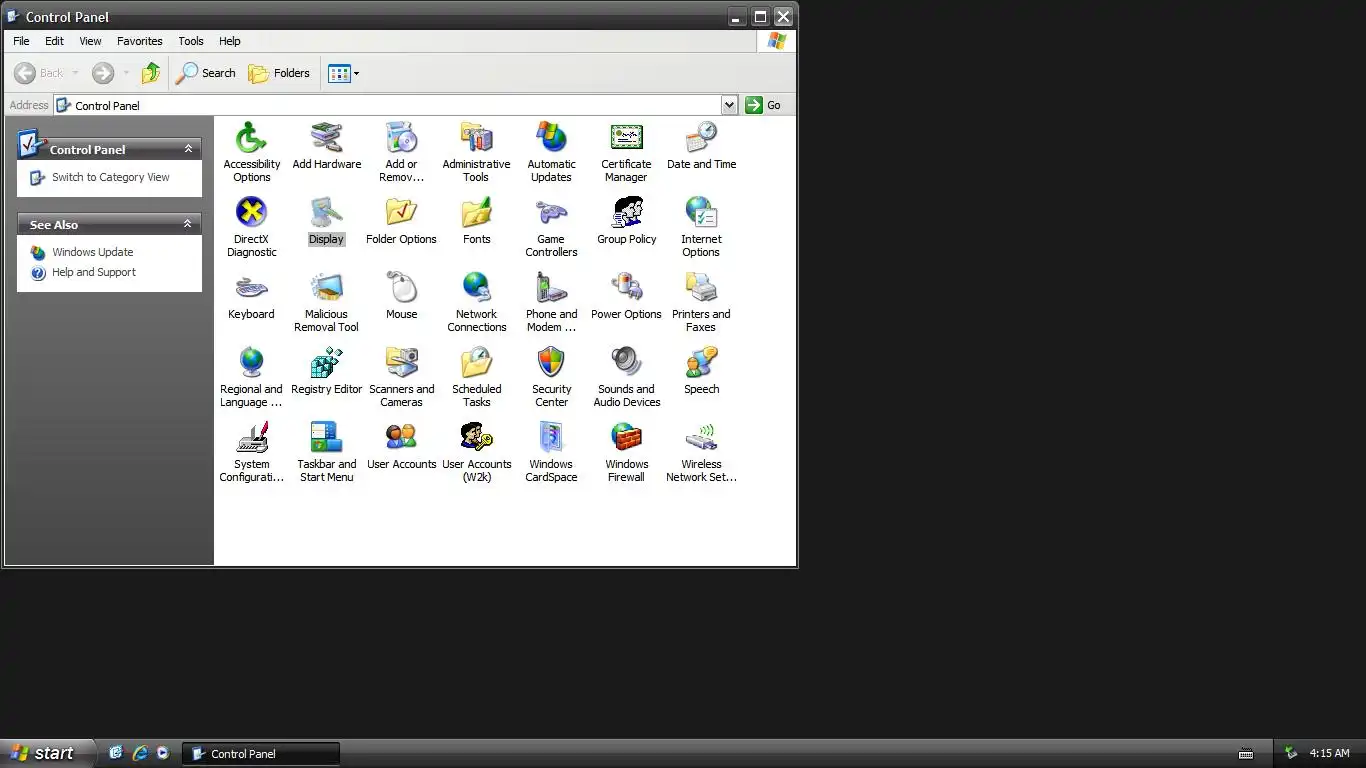The height and width of the screenshot is (768, 1366).
Task: Open the View menu
Action: 90,41
